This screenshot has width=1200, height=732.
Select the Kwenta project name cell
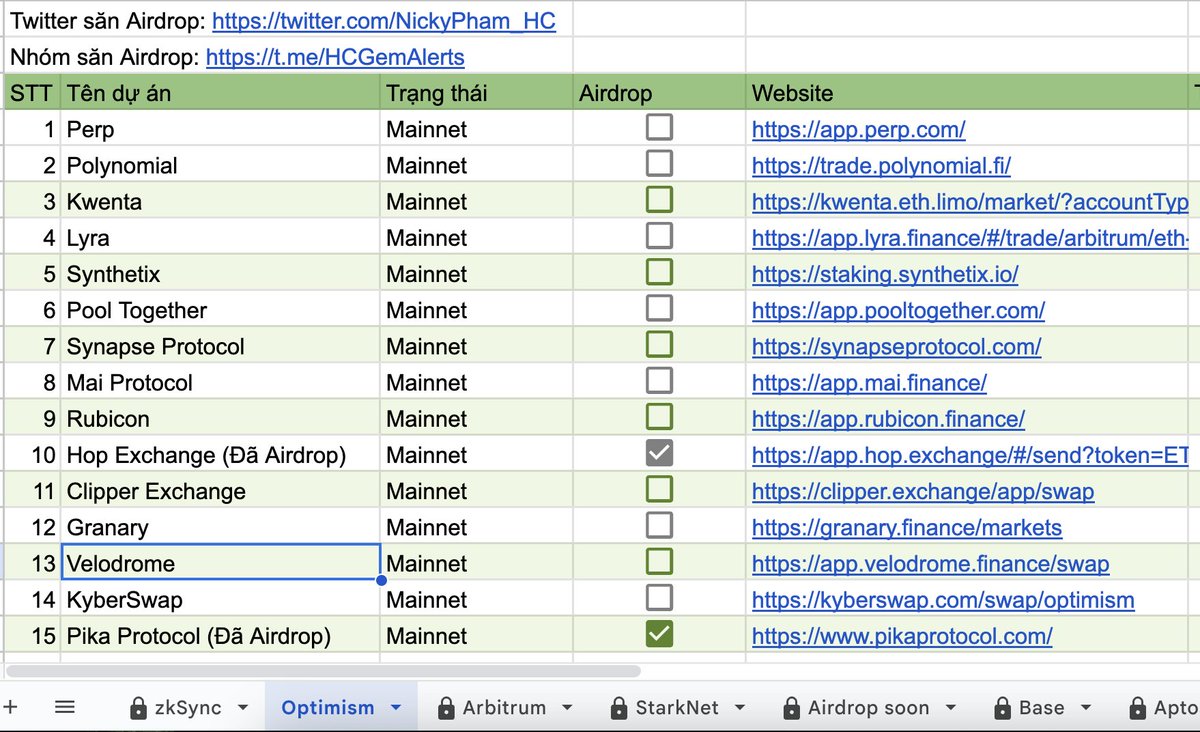pyautogui.click(x=220, y=201)
